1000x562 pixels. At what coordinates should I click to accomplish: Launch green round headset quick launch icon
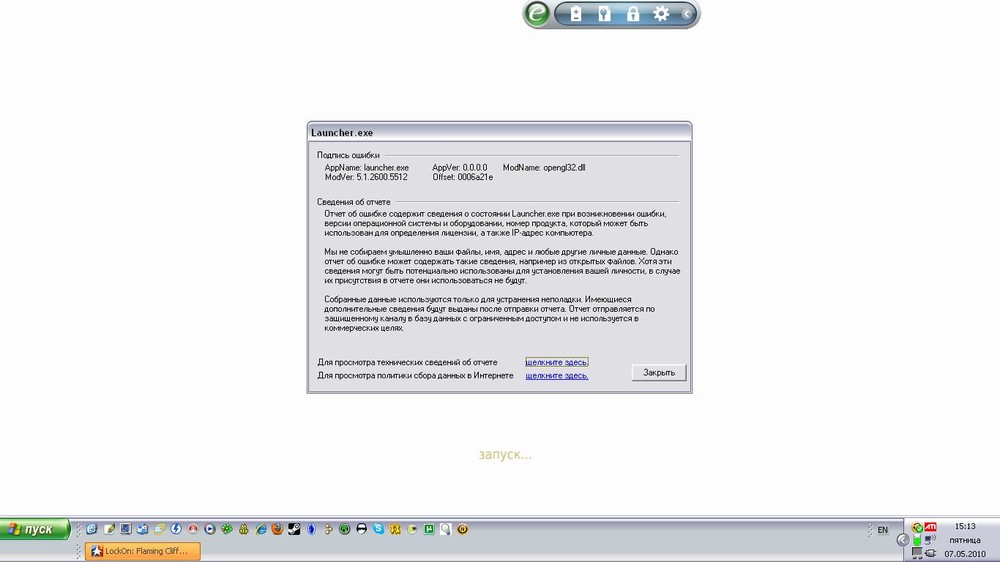[344, 529]
